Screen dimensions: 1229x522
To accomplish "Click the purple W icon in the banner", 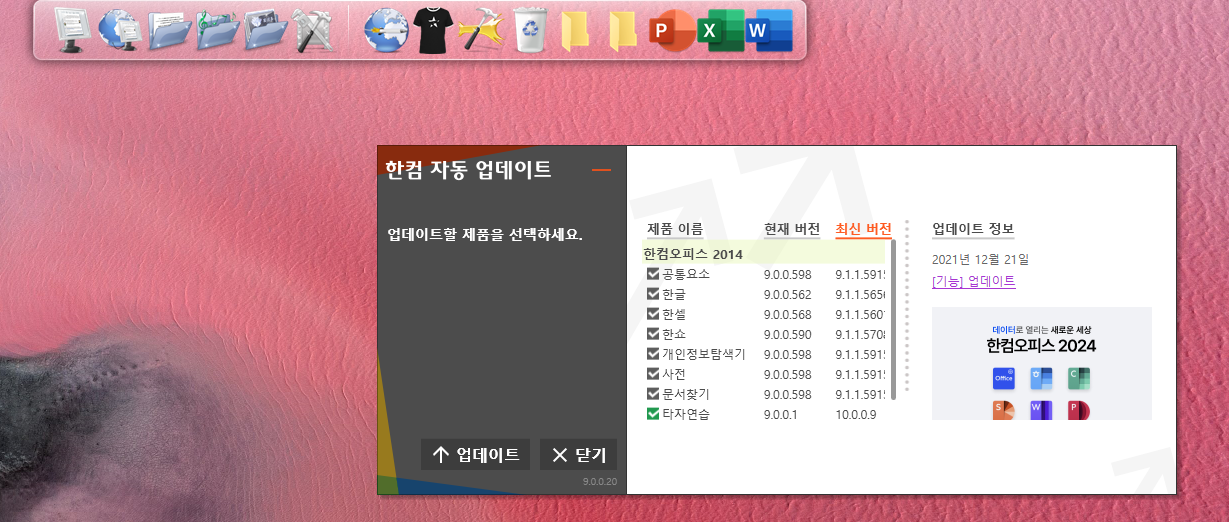I will (x=1041, y=410).
